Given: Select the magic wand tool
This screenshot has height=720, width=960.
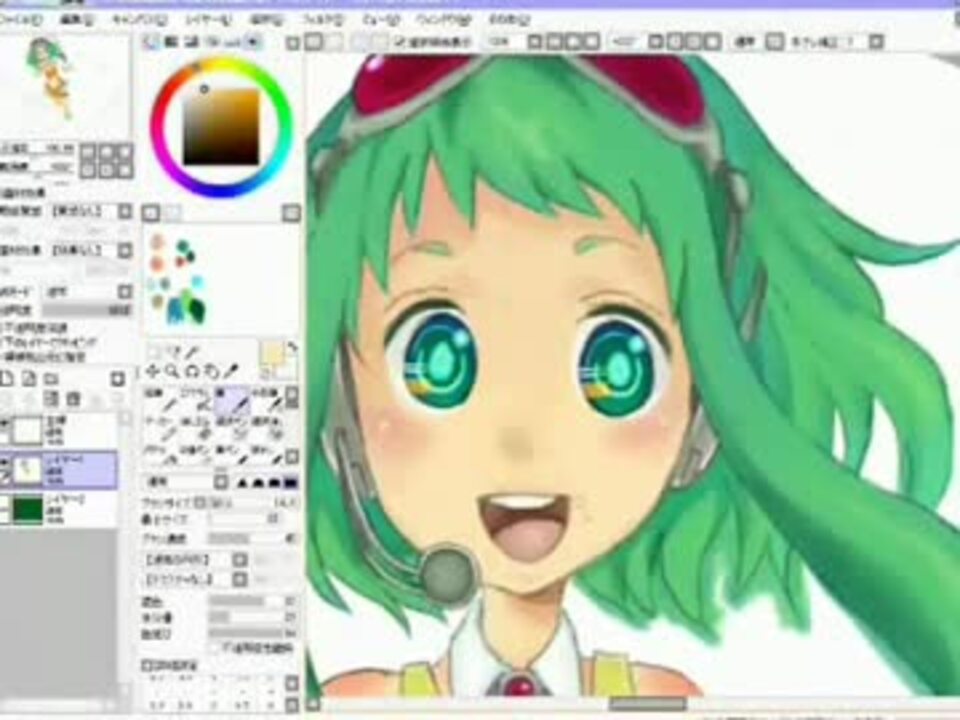Looking at the screenshot, I should (x=193, y=351).
